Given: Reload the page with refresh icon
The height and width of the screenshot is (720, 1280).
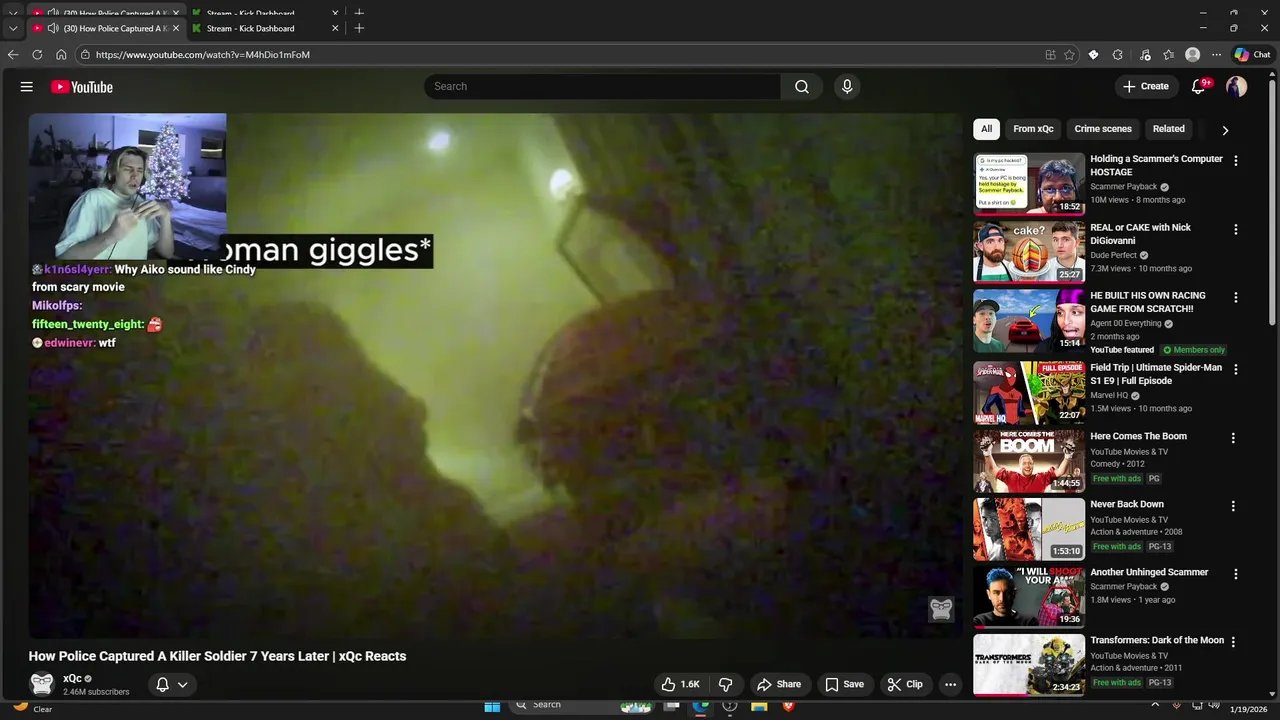Looking at the screenshot, I should [37, 55].
